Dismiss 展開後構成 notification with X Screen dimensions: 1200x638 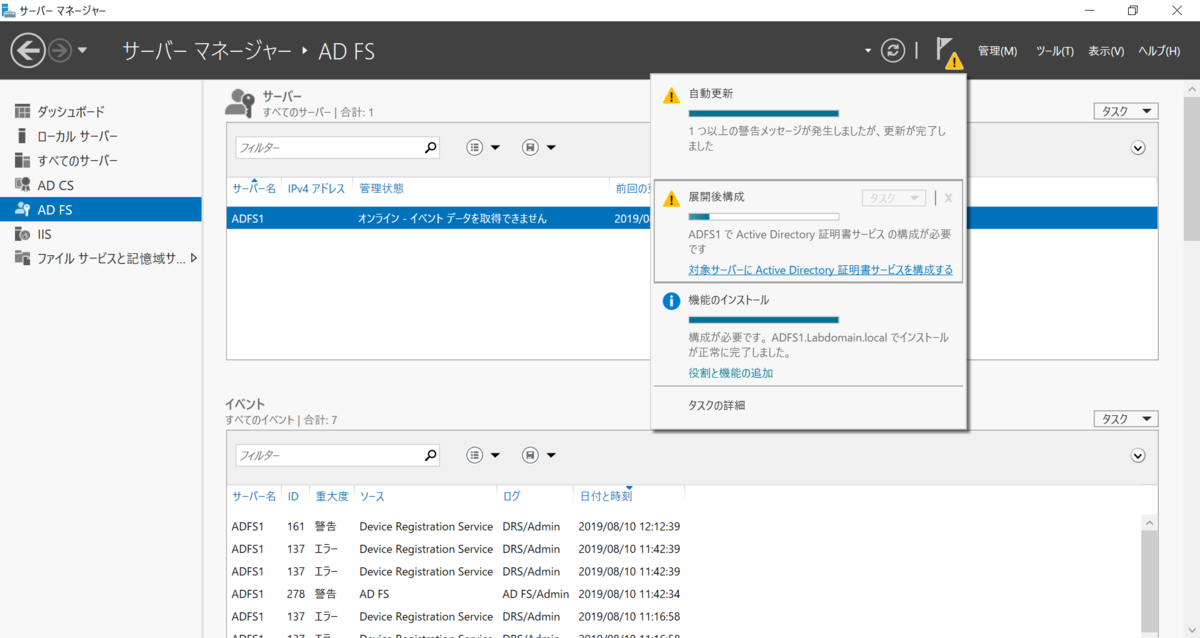pyautogui.click(x=948, y=198)
